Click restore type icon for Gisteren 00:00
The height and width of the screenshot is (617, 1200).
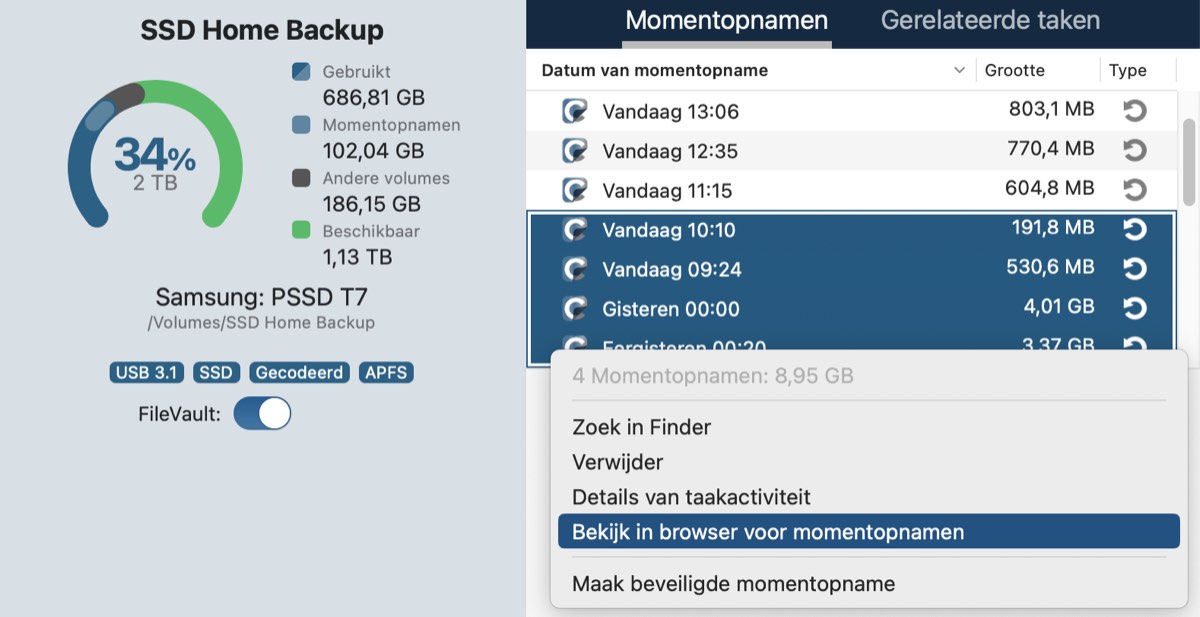(1134, 308)
